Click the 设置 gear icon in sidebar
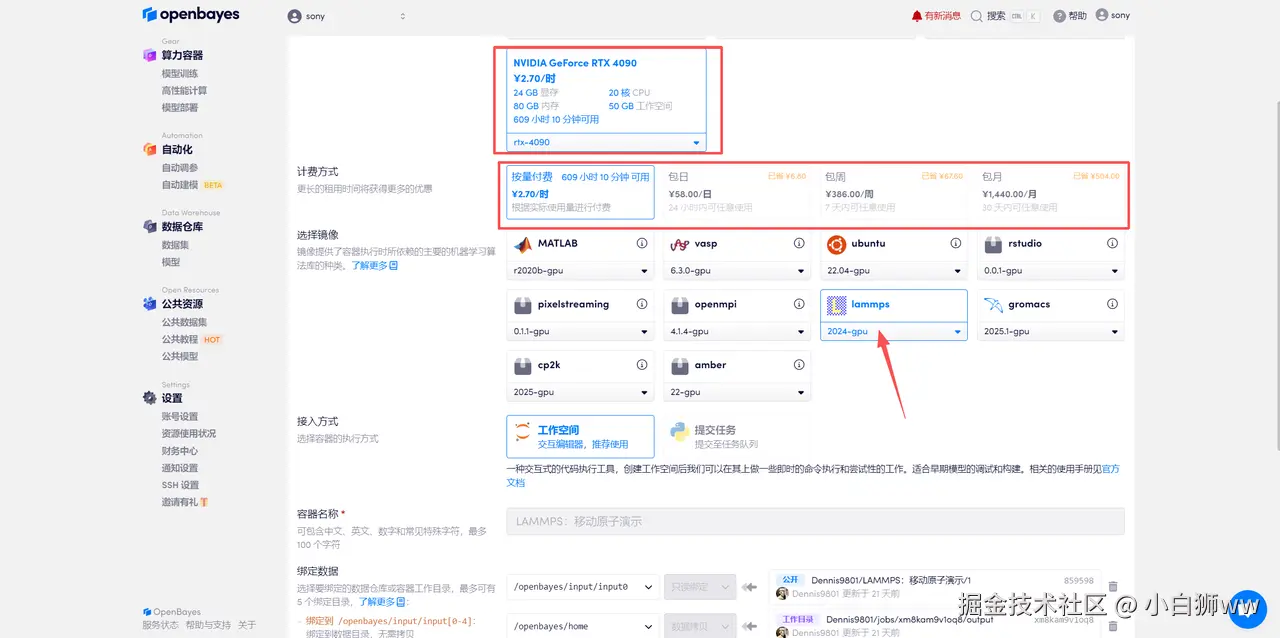Image resolution: width=1280 pixels, height=638 pixels. pos(150,398)
